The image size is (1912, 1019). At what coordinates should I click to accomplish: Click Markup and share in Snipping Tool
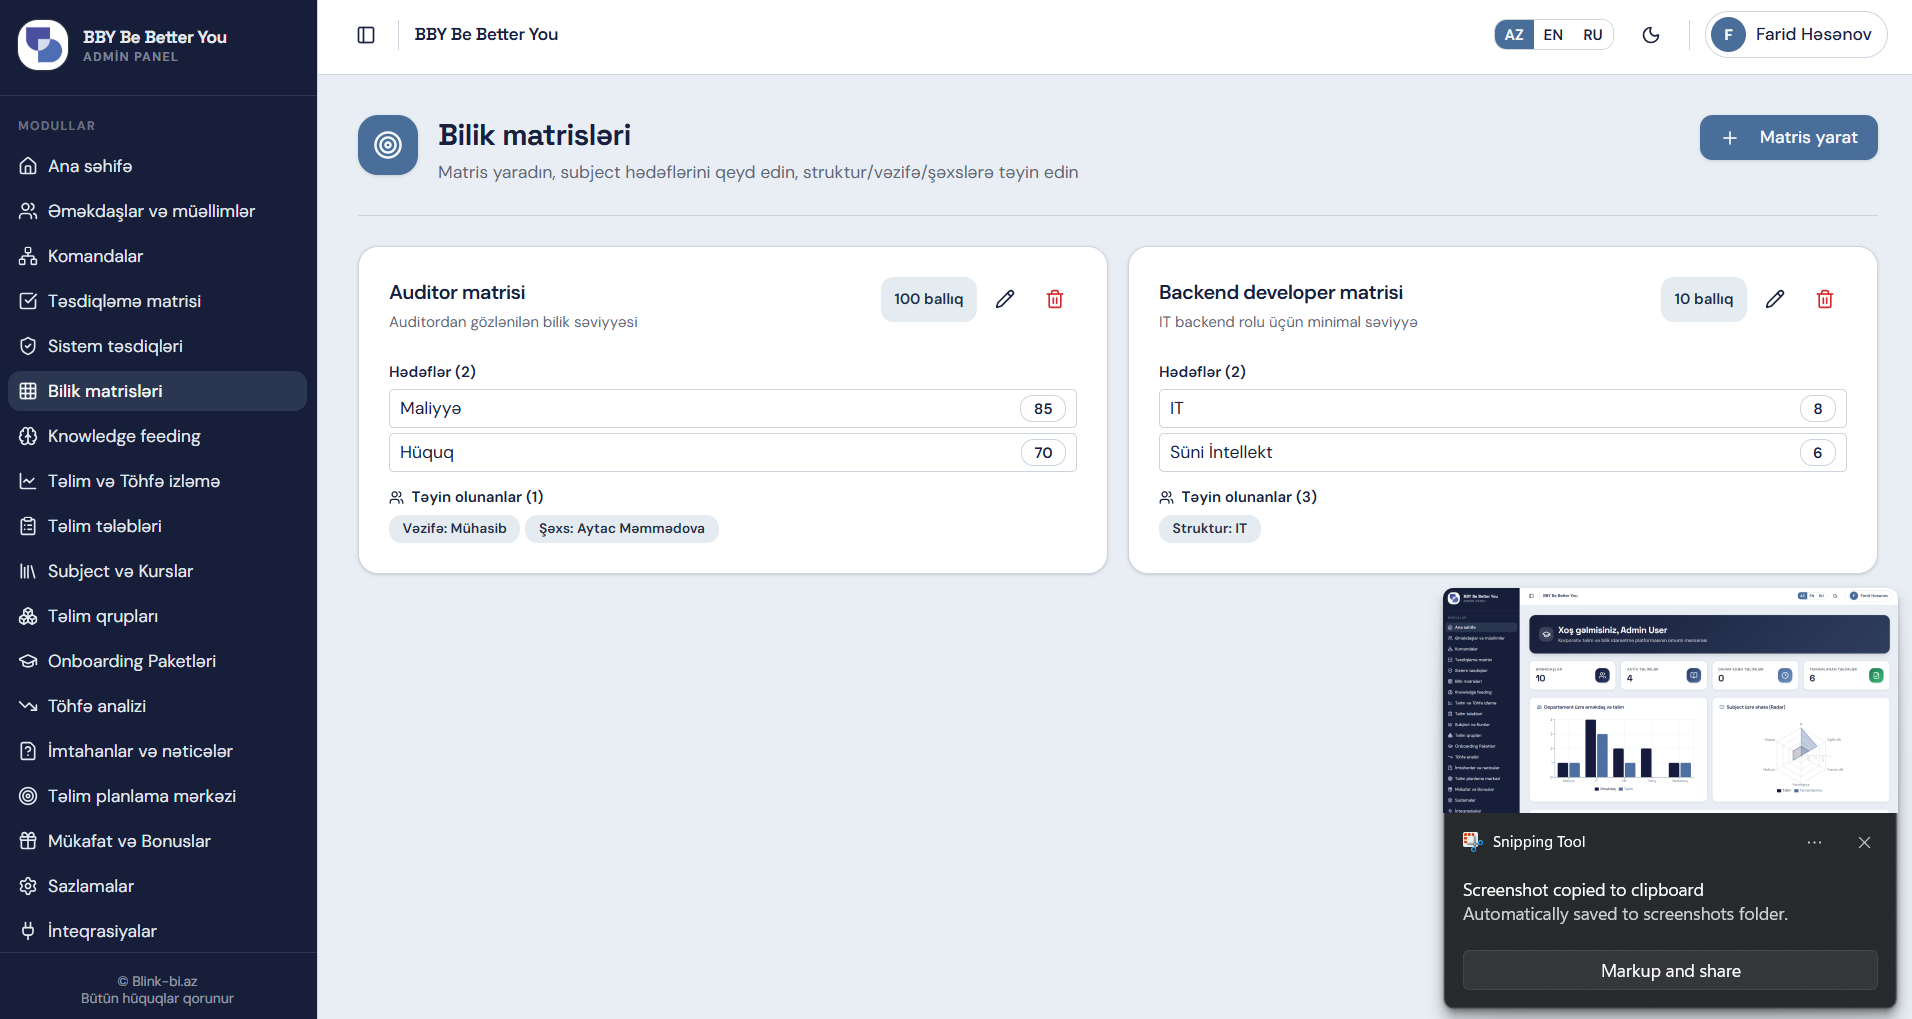[1670, 971]
